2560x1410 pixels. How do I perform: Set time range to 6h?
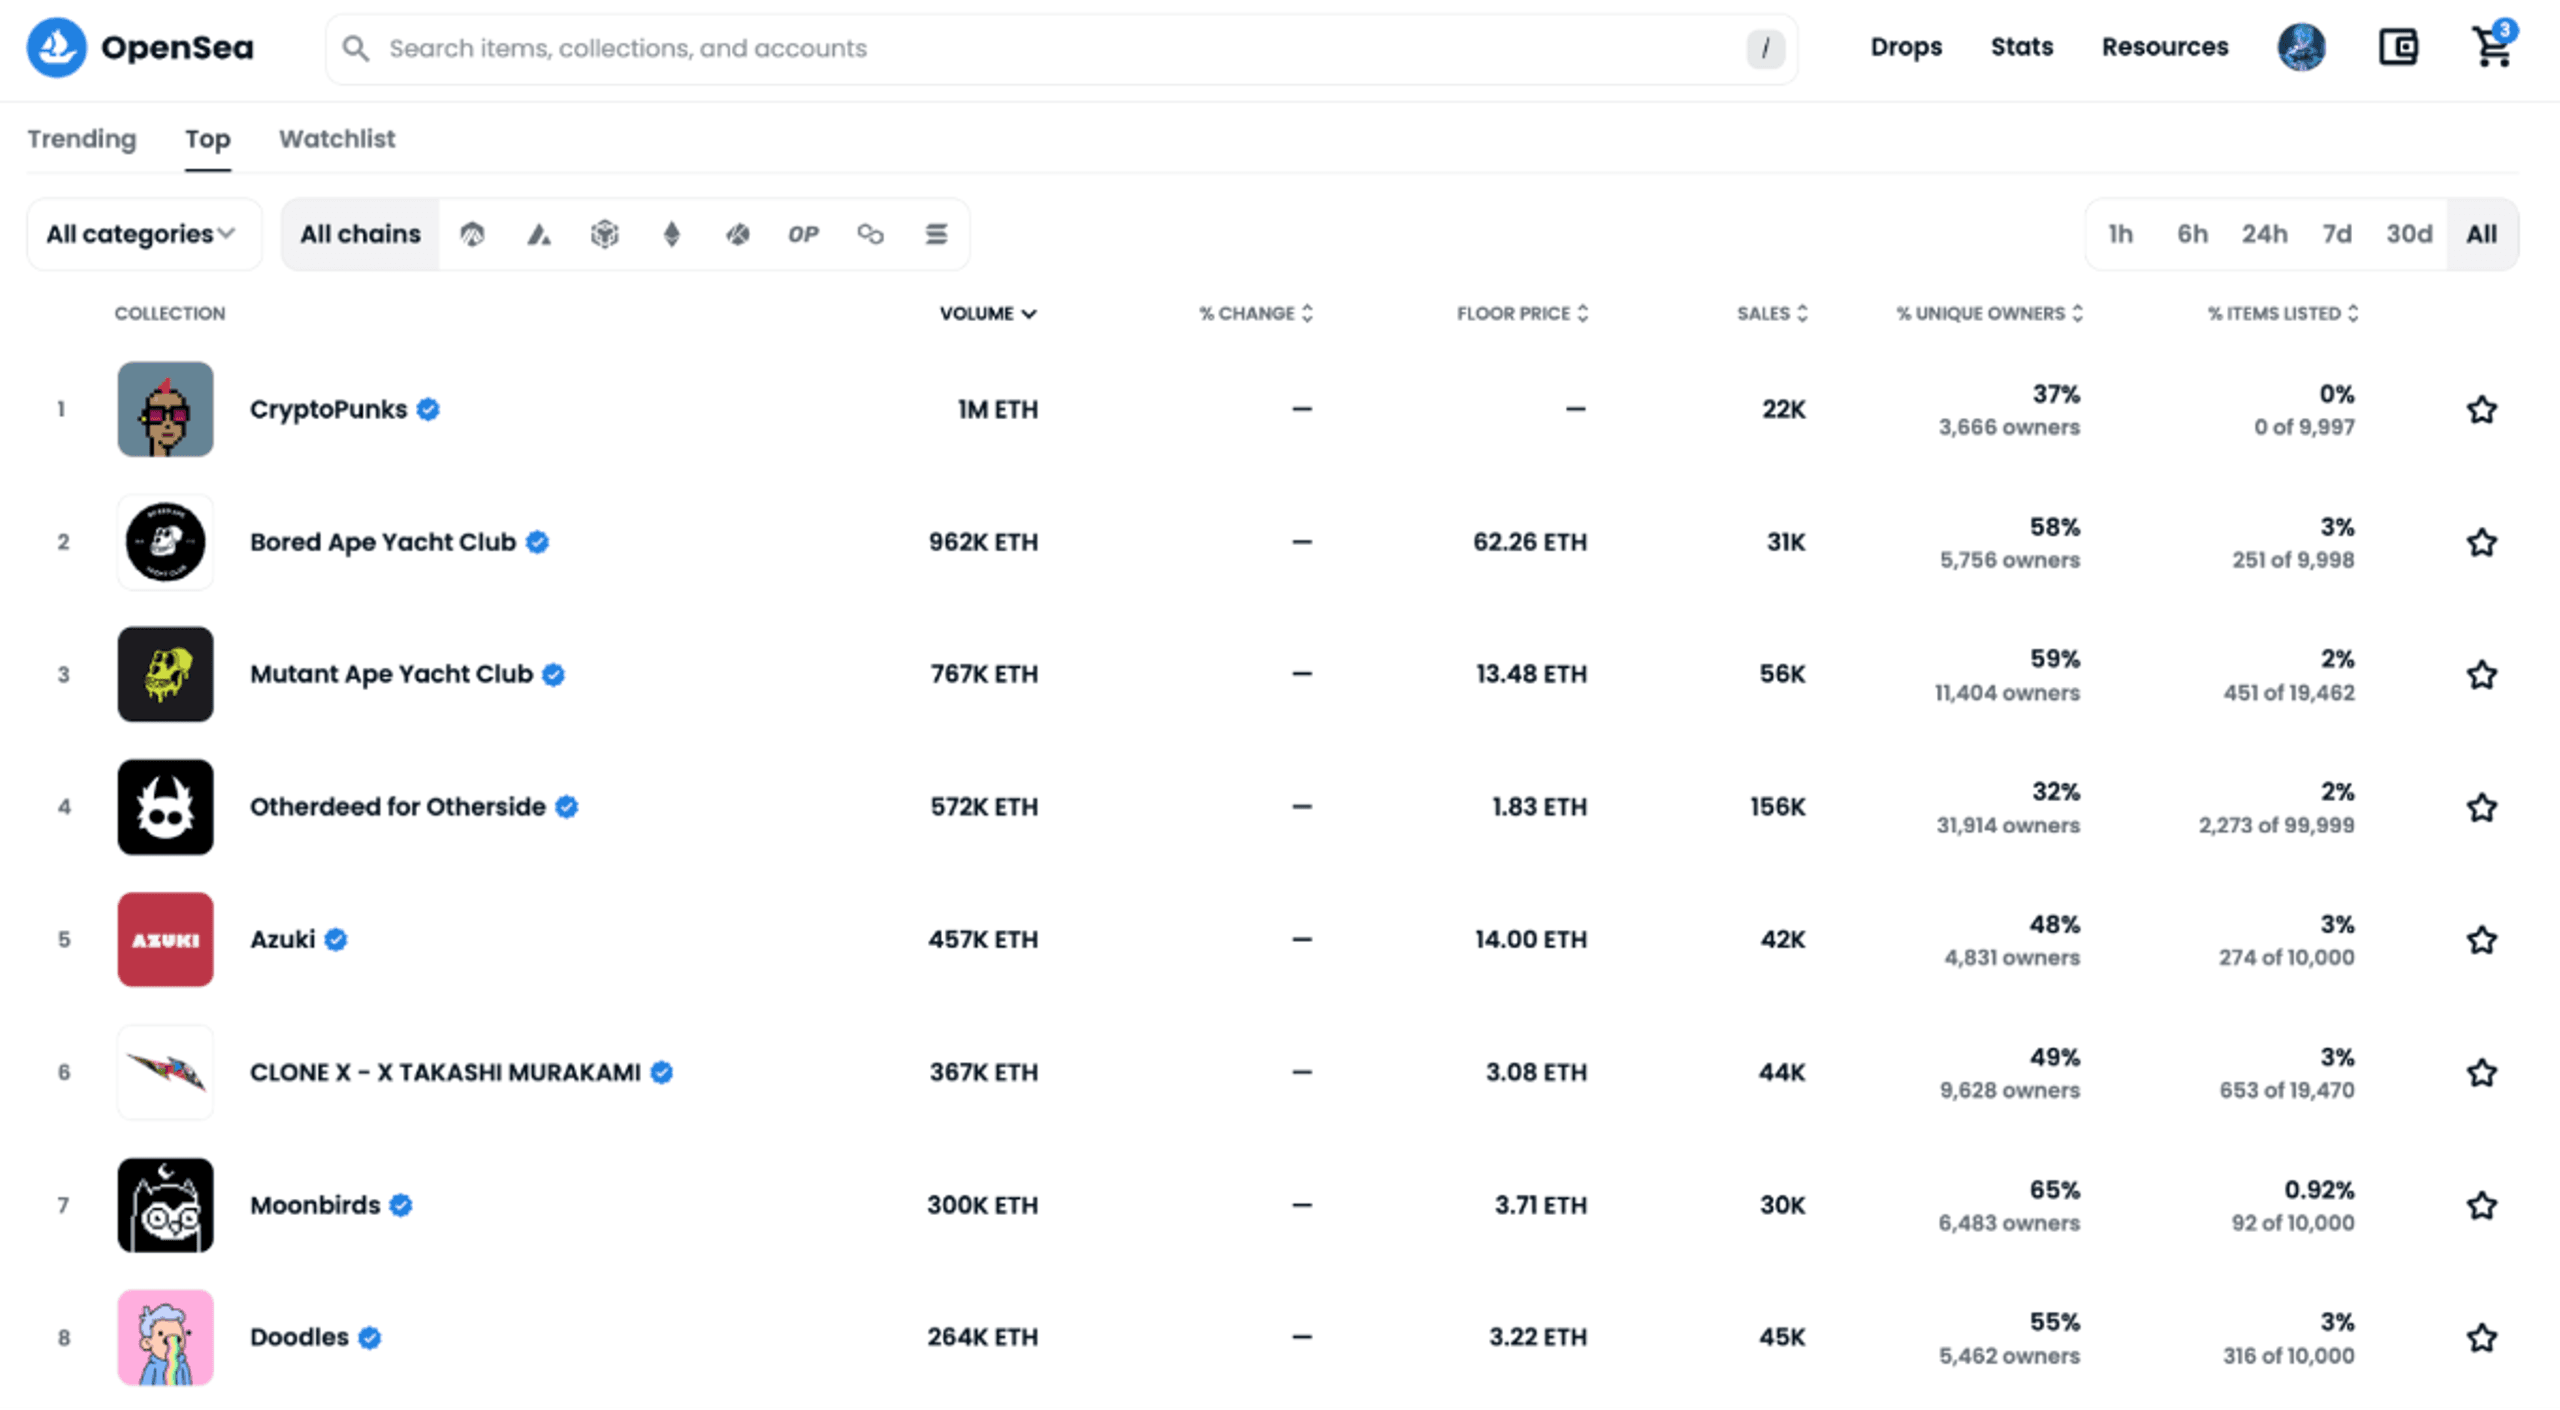[x=2192, y=234]
